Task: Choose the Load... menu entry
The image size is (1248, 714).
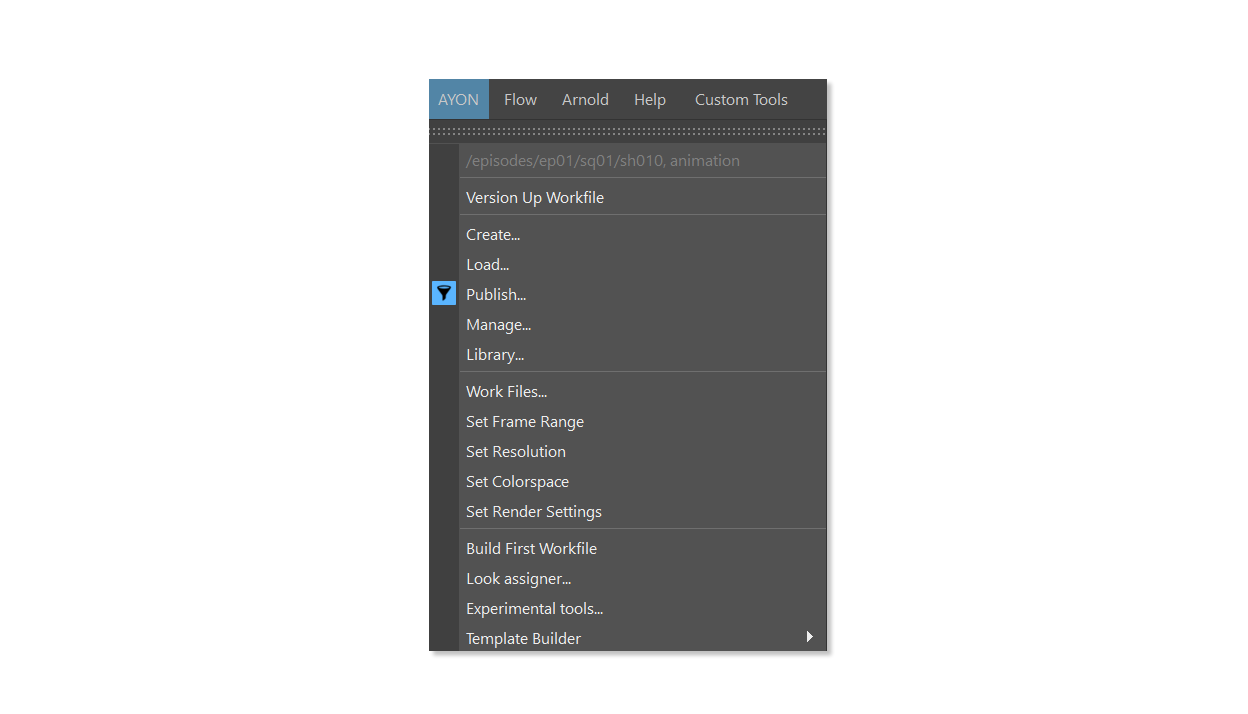Action: click(643, 265)
